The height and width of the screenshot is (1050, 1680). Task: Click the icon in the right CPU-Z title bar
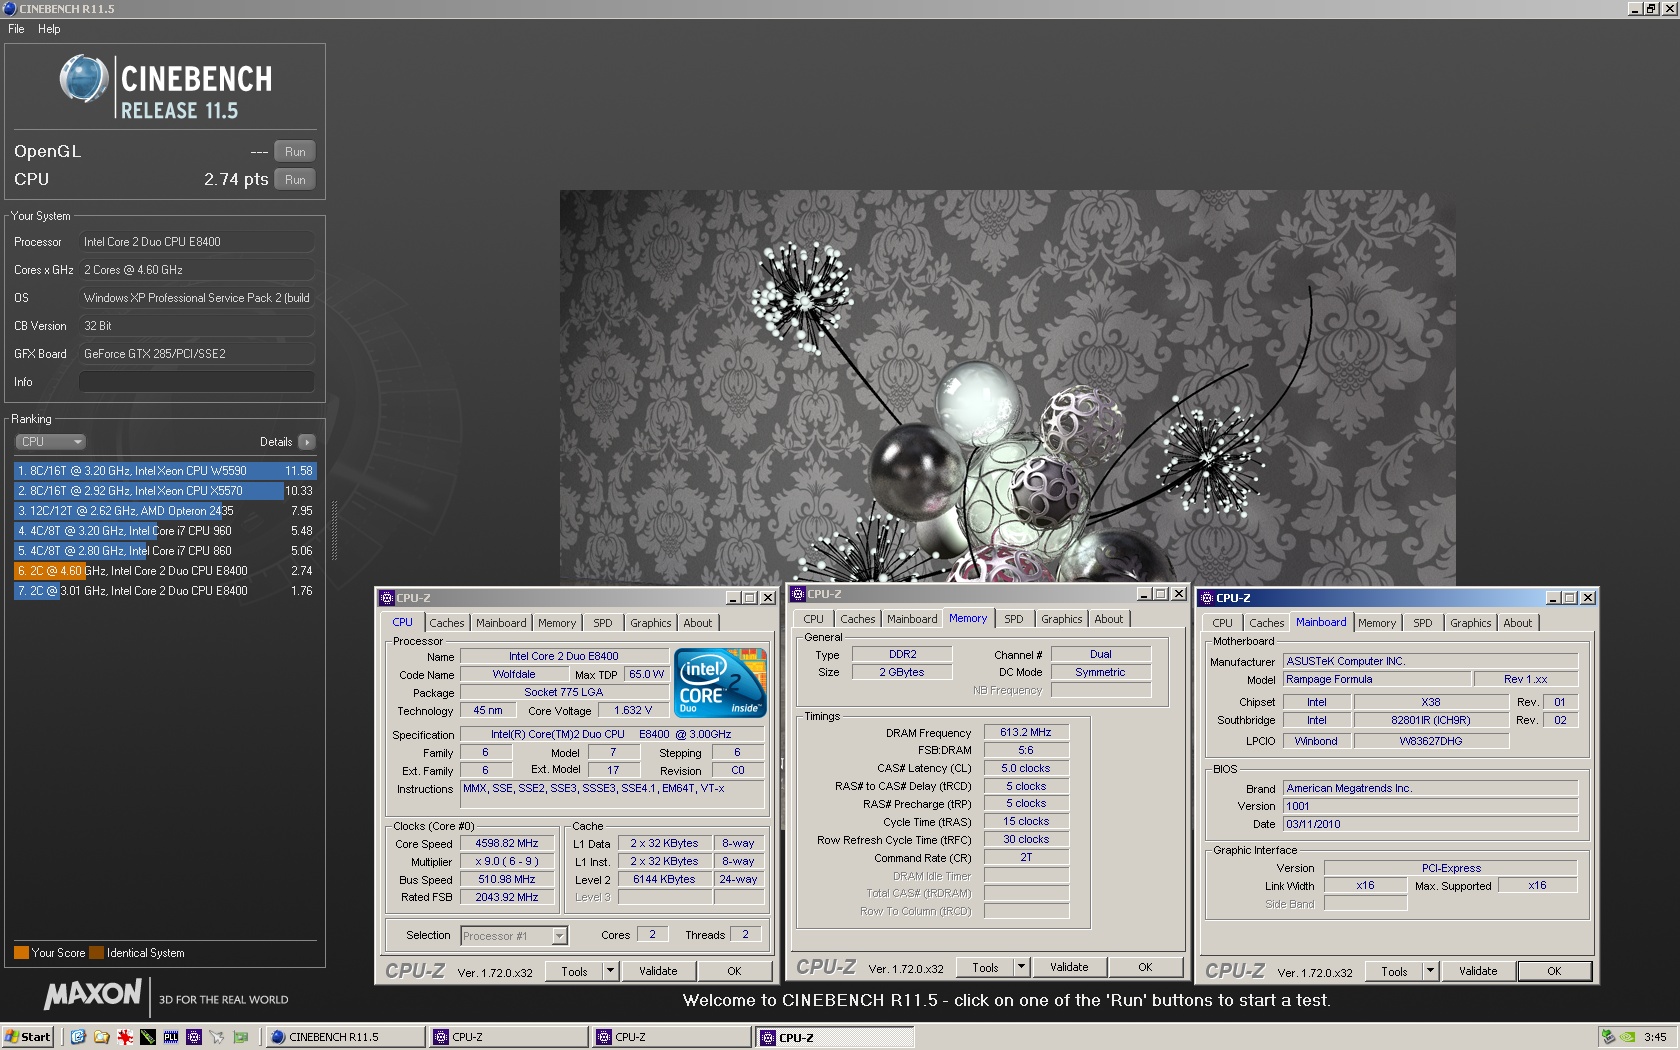point(1206,598)
